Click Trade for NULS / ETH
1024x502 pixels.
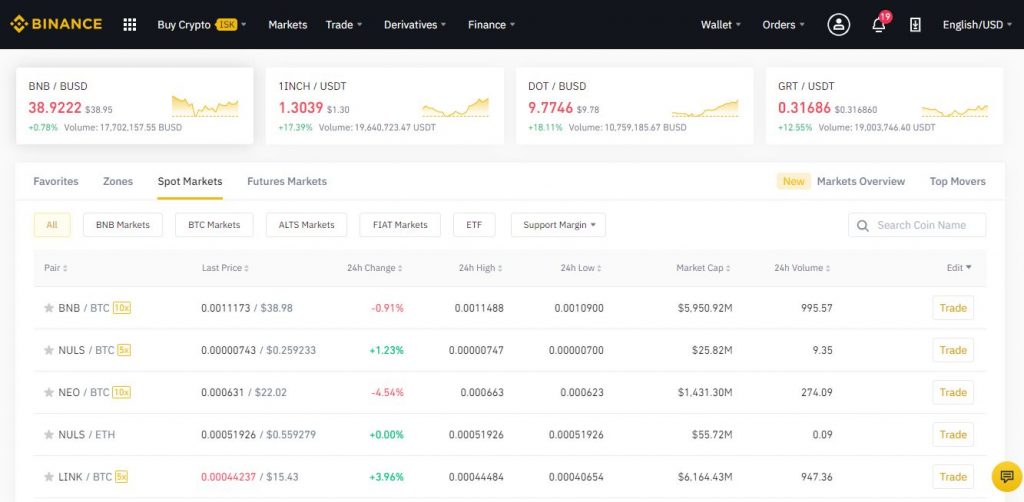coord(953,434)
